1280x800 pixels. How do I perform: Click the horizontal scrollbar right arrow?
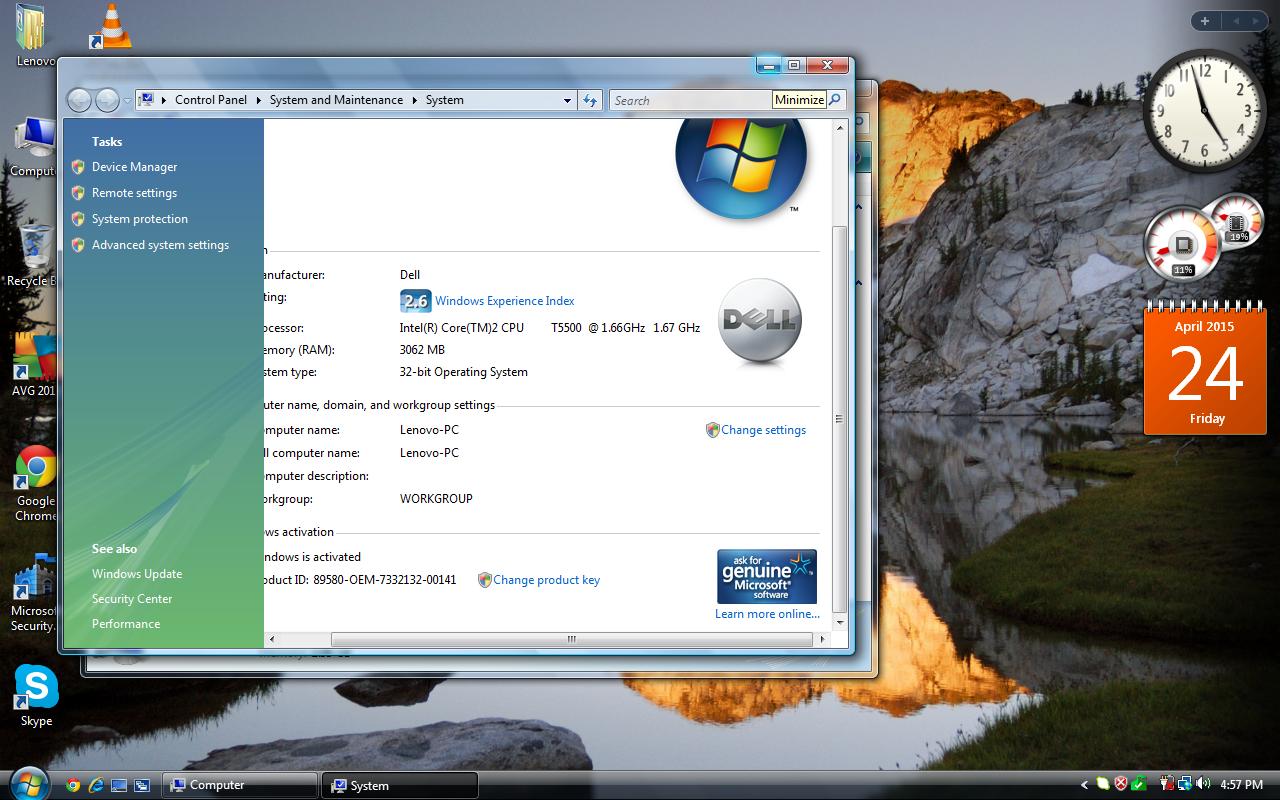point(823,639)
